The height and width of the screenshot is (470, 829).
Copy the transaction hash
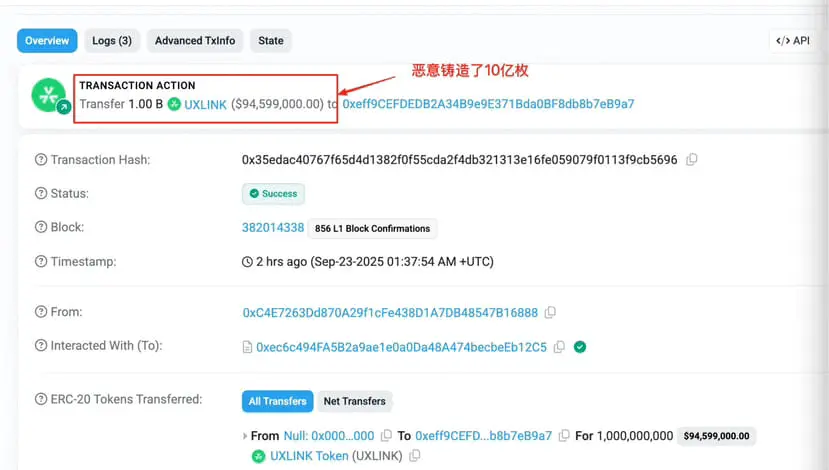[x=692, y=160]
